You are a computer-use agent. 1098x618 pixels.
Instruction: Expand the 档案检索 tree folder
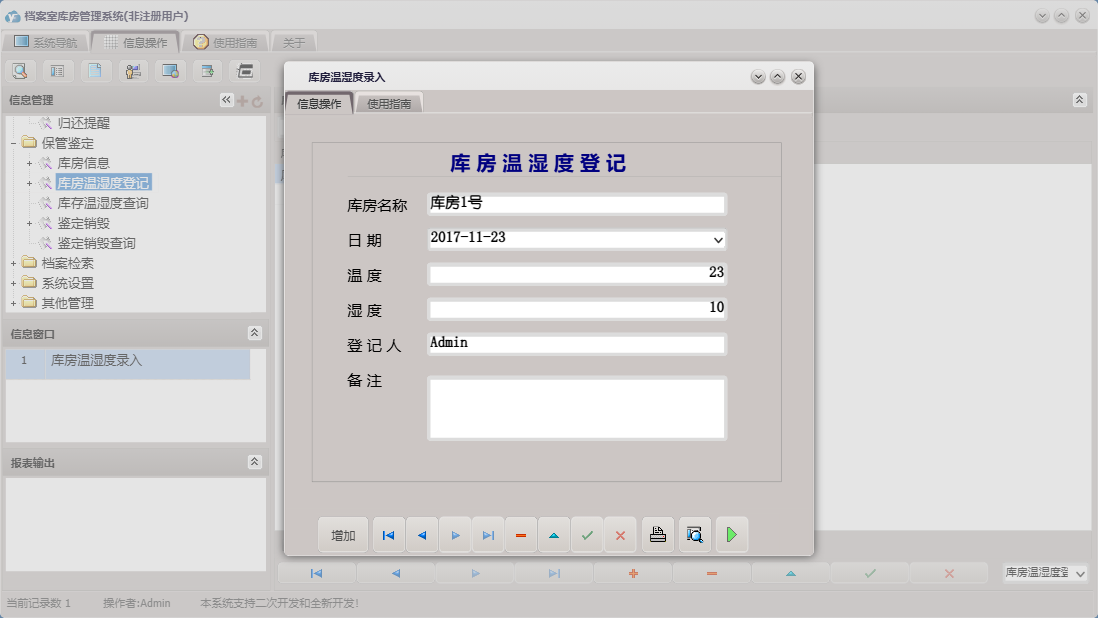point(13,263)
